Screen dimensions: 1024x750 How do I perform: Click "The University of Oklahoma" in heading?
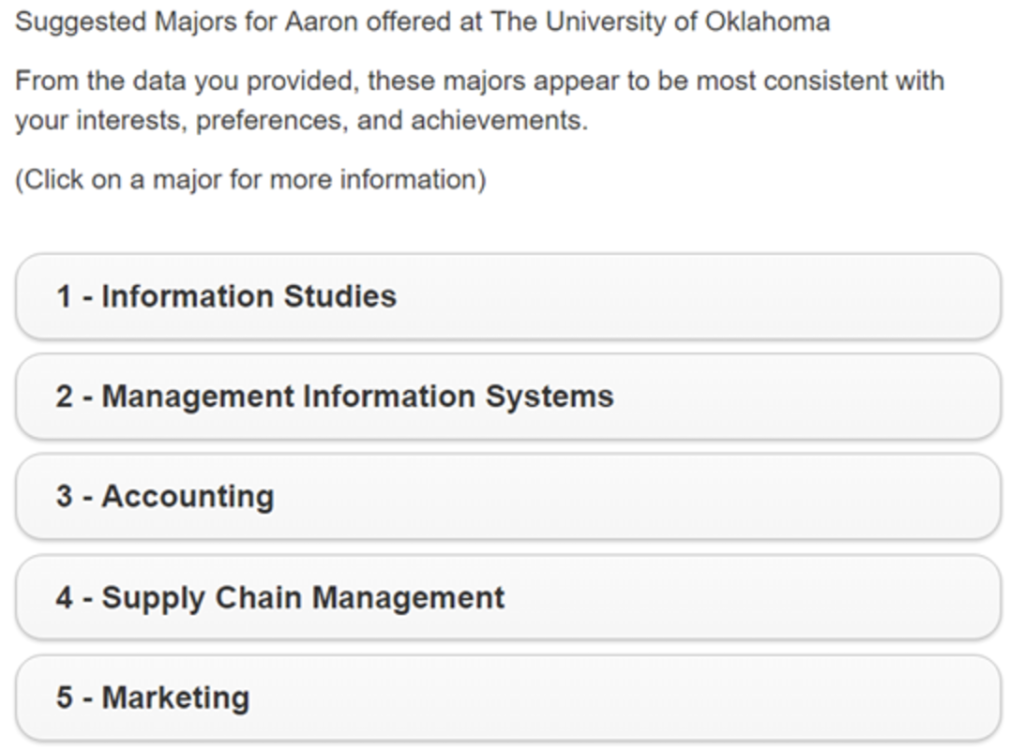click(x=660, y=22)
